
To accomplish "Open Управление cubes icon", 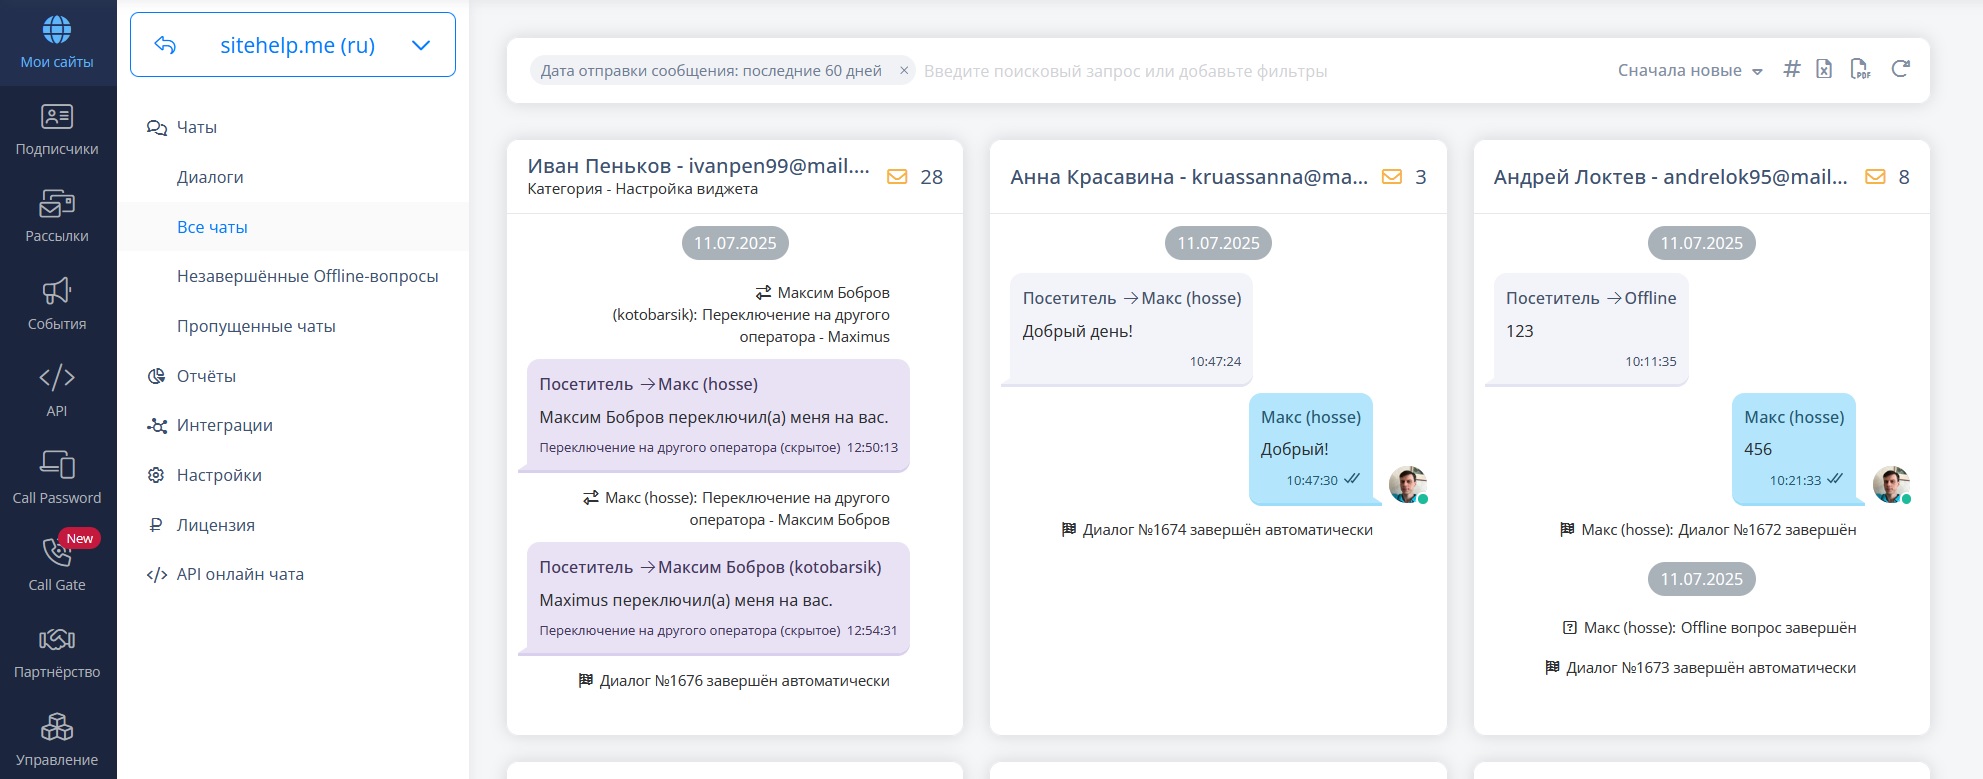I will [57, 727].
